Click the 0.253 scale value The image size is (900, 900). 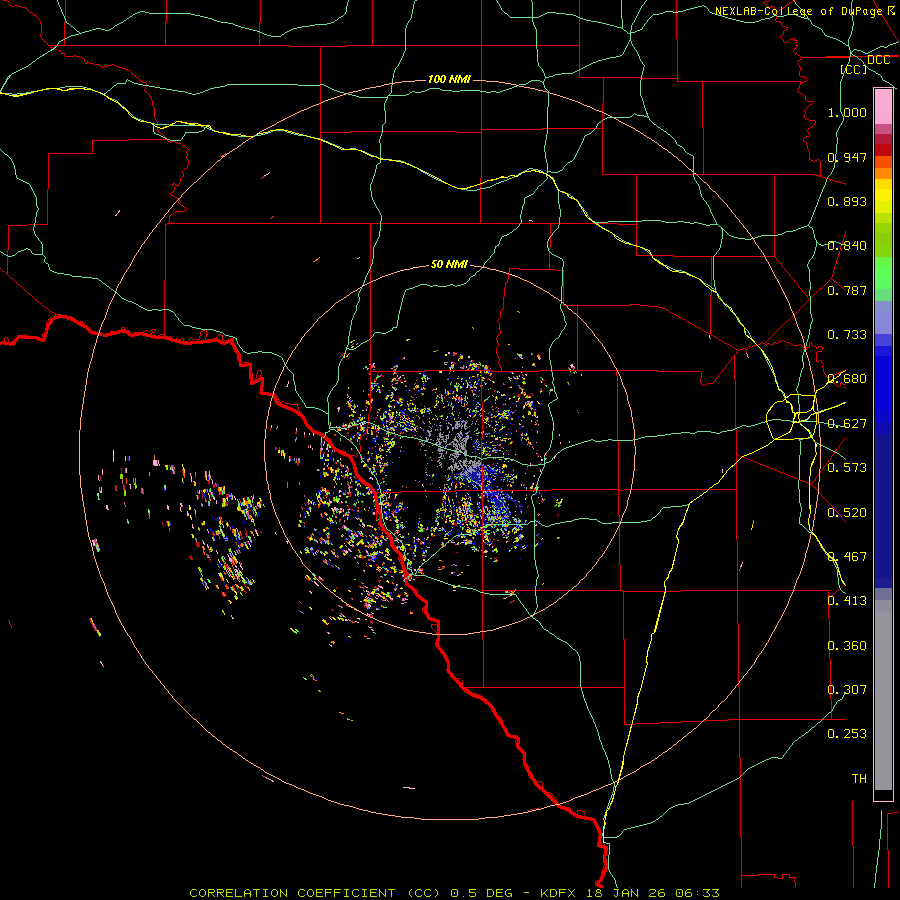point(847,734)
